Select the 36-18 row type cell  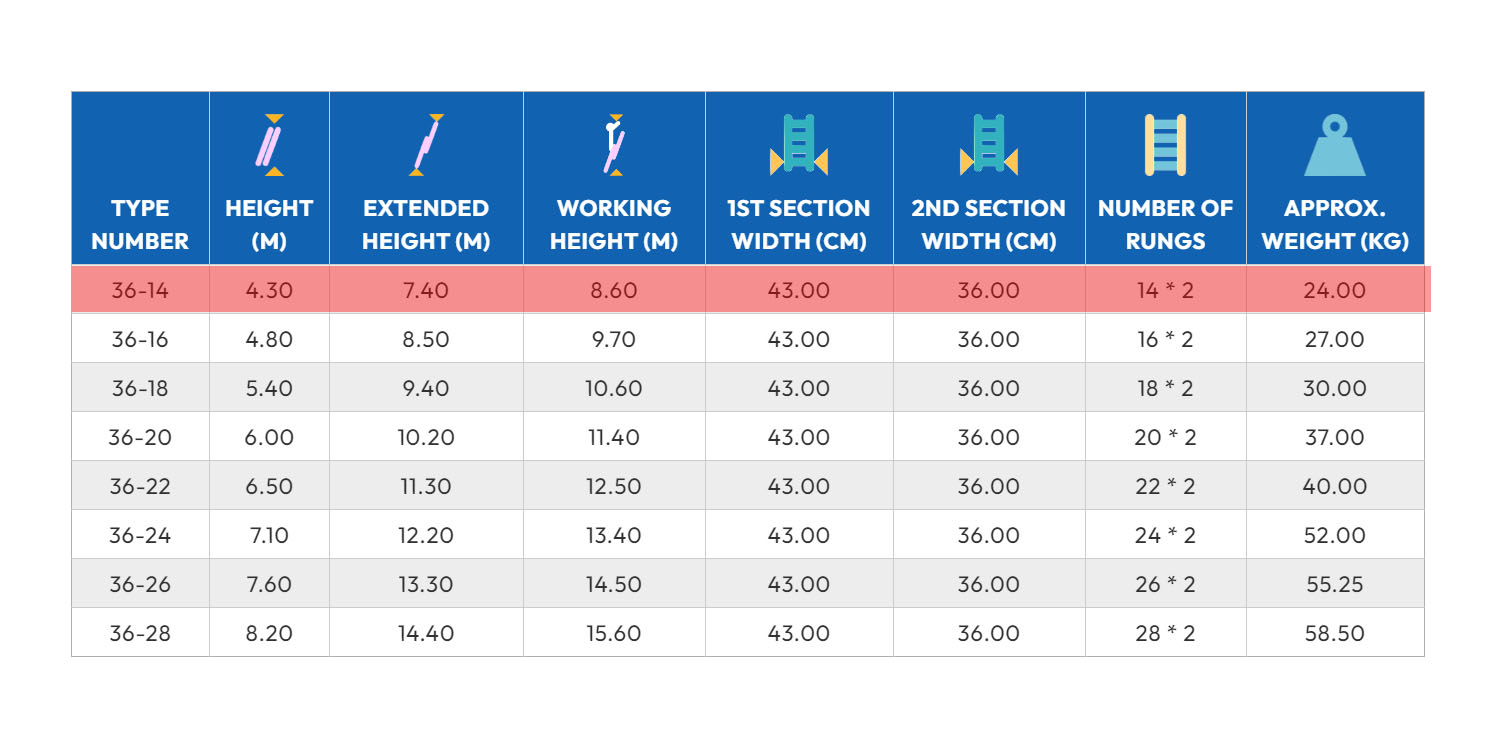[140, 389]
